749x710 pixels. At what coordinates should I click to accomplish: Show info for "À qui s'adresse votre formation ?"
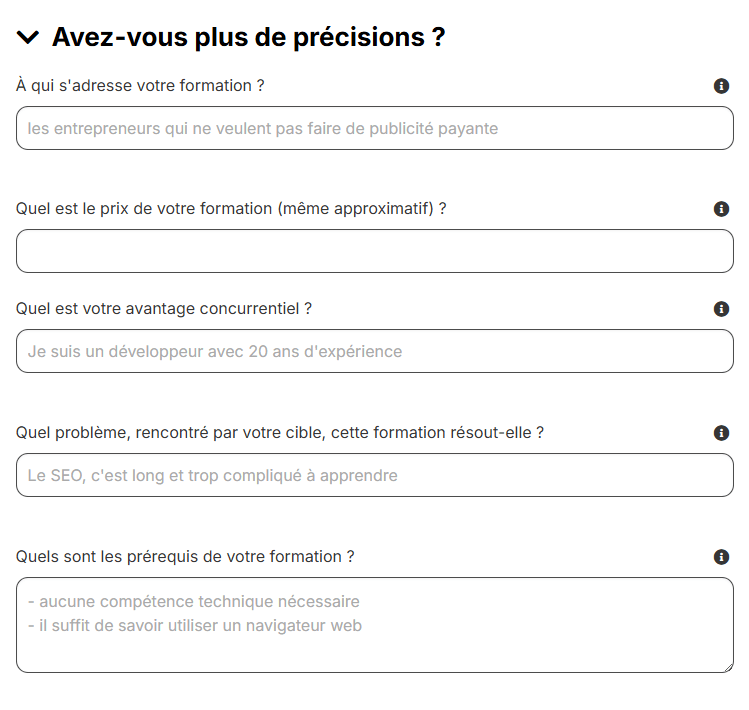click(721, 86)
